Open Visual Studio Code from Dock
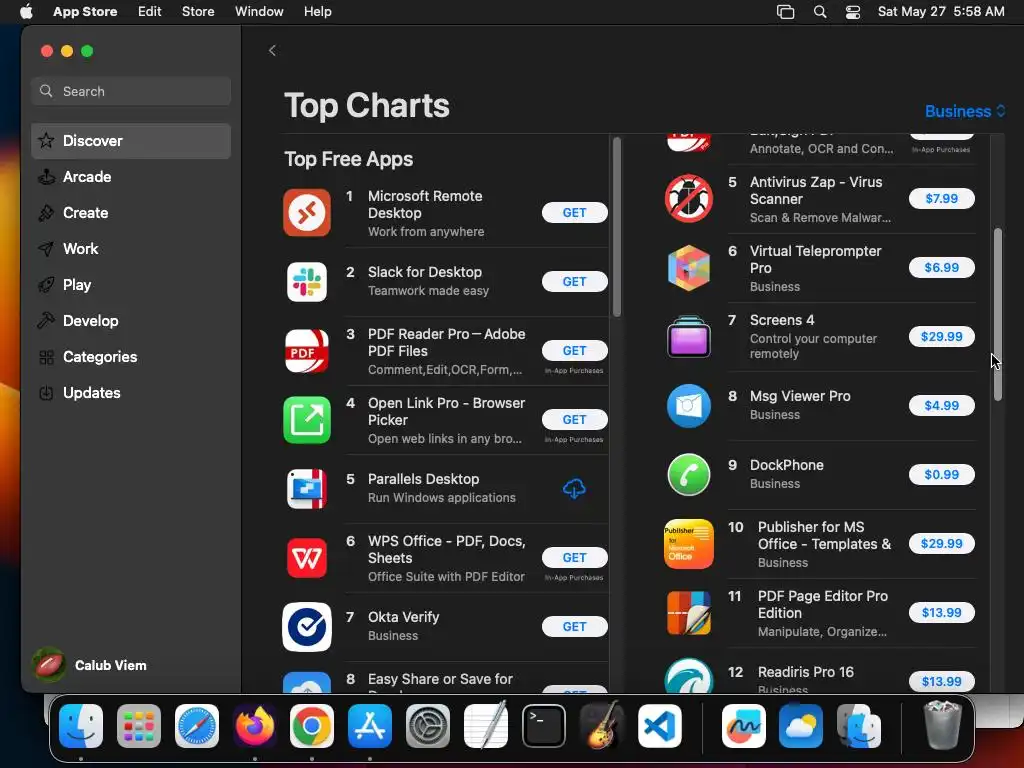Screen dimensions: 1024x768 pyautogui.click(x=660, y=726)
